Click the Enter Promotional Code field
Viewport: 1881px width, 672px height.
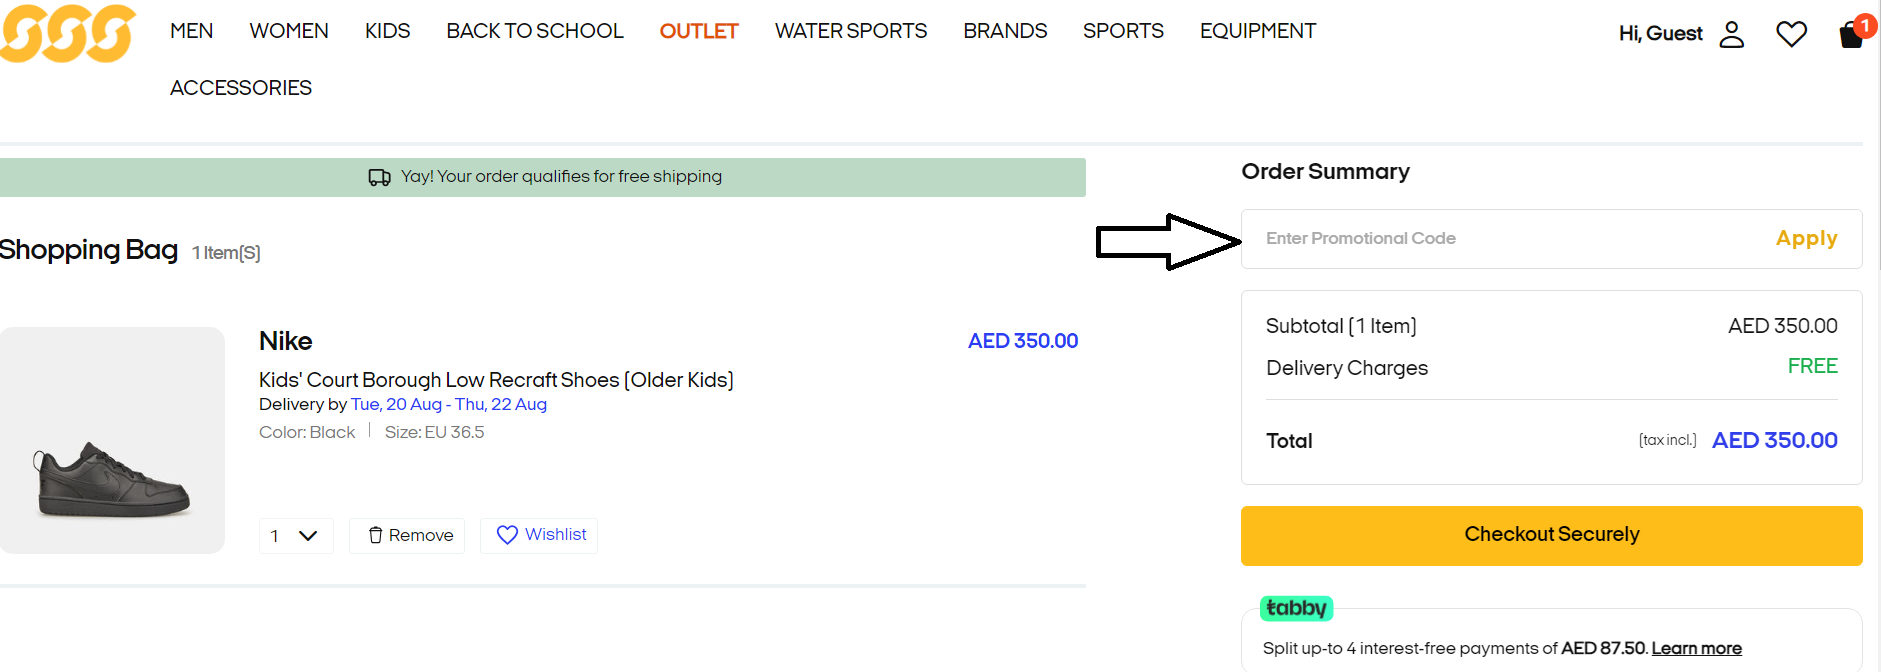point(1450,239)
